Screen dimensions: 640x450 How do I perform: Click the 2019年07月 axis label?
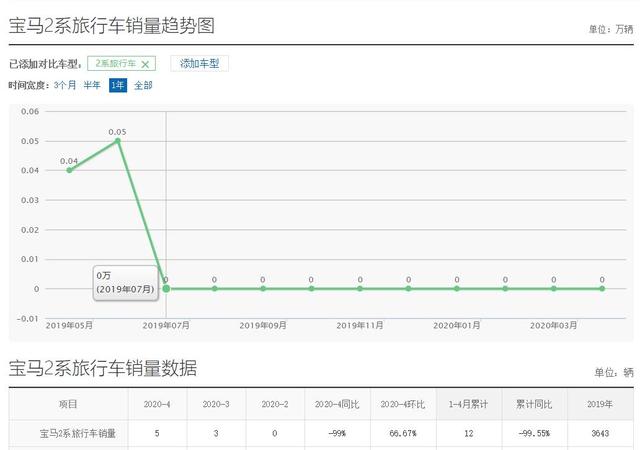[x=166, y=325]
